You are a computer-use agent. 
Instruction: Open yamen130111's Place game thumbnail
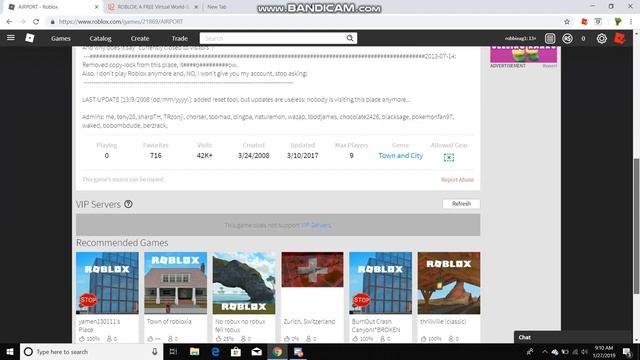tap(107, 283)
